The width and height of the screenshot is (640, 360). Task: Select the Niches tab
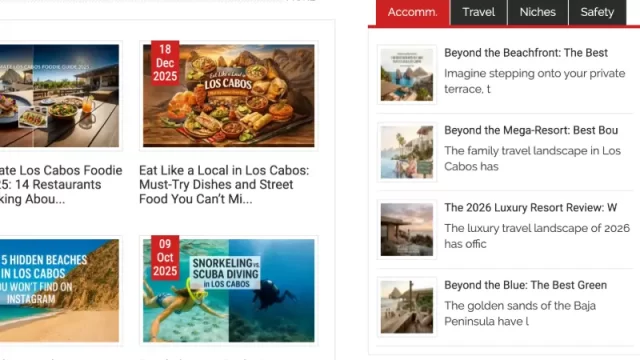538,12
